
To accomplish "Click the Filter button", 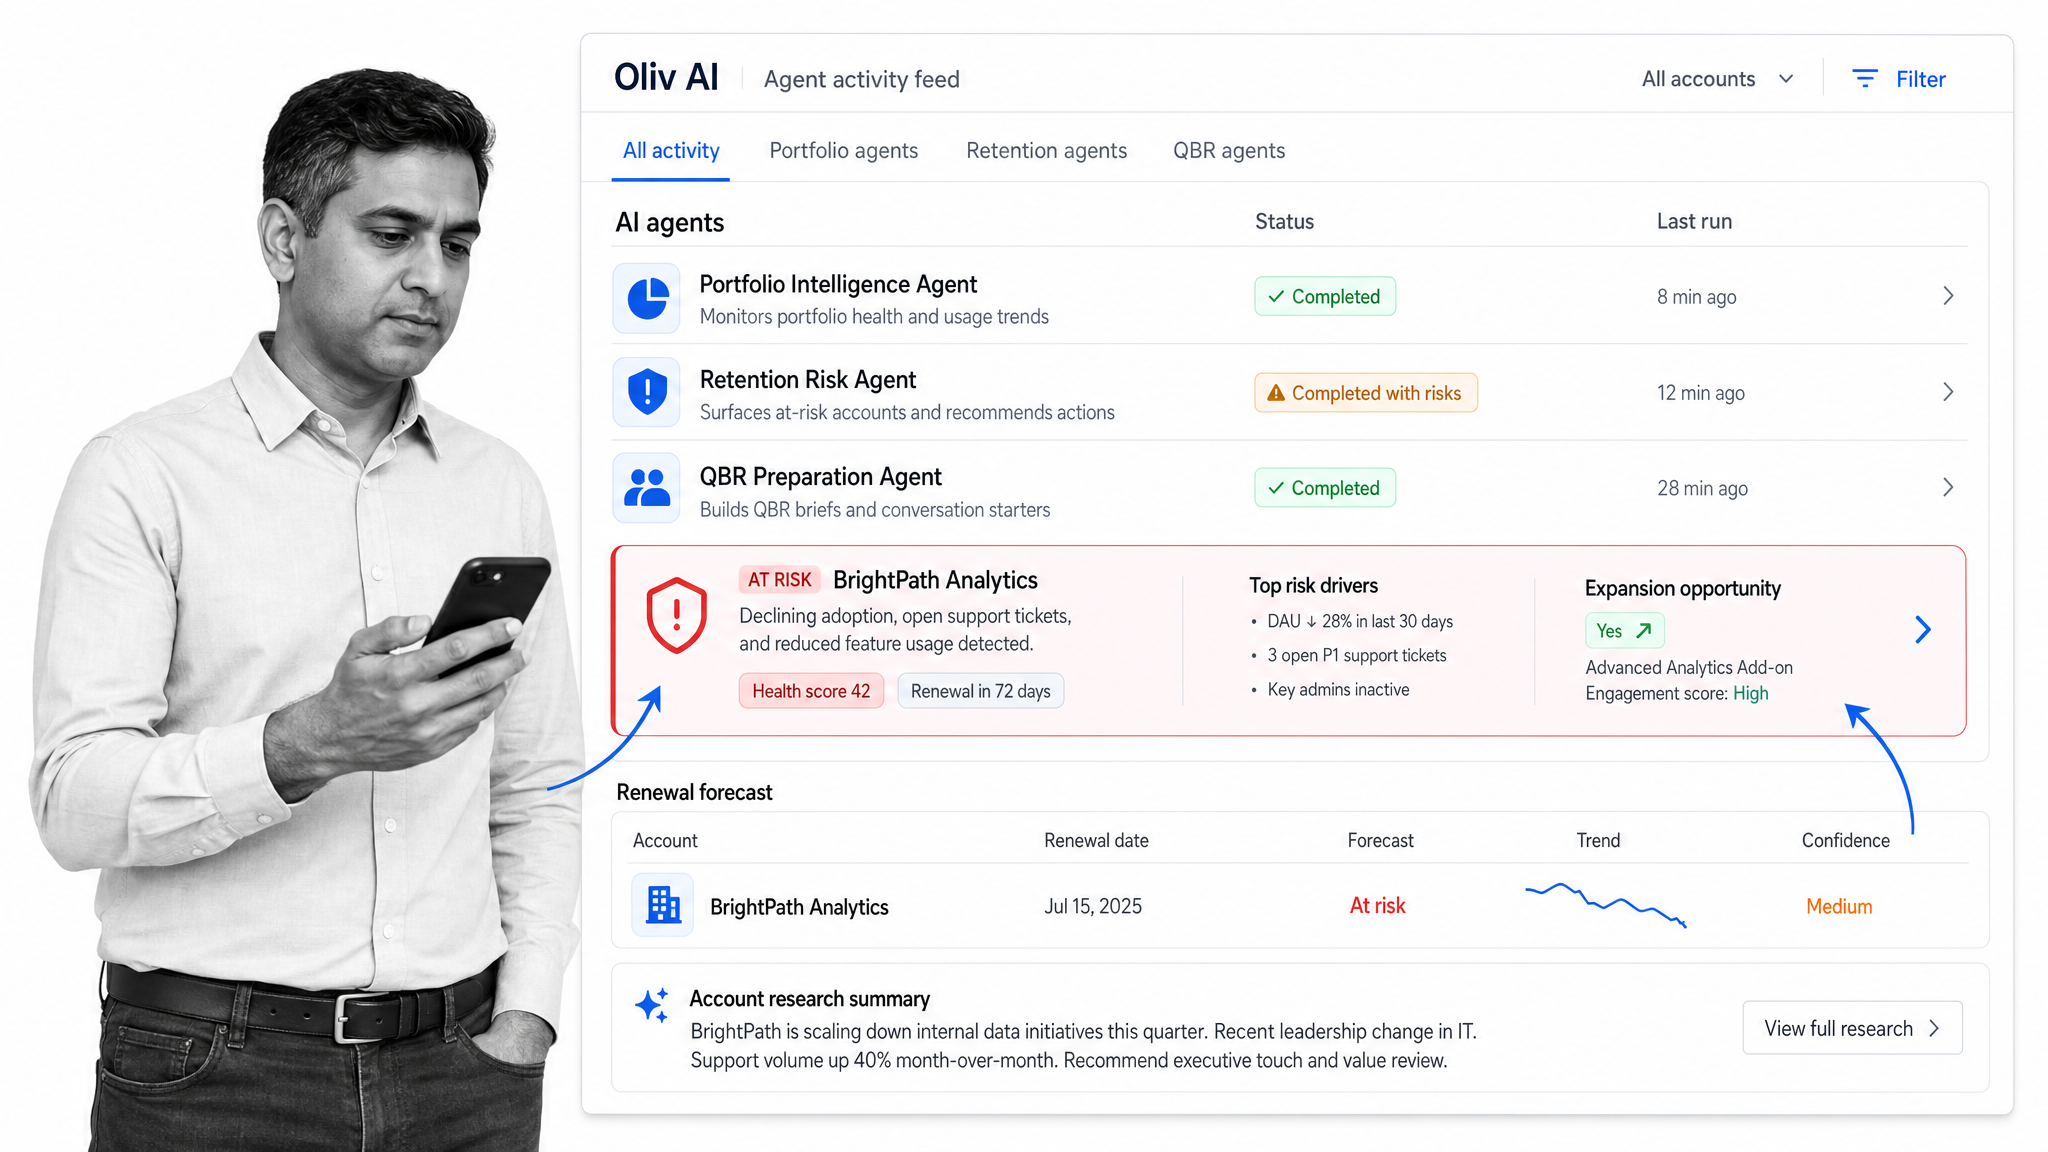I will pos(1898,79).
